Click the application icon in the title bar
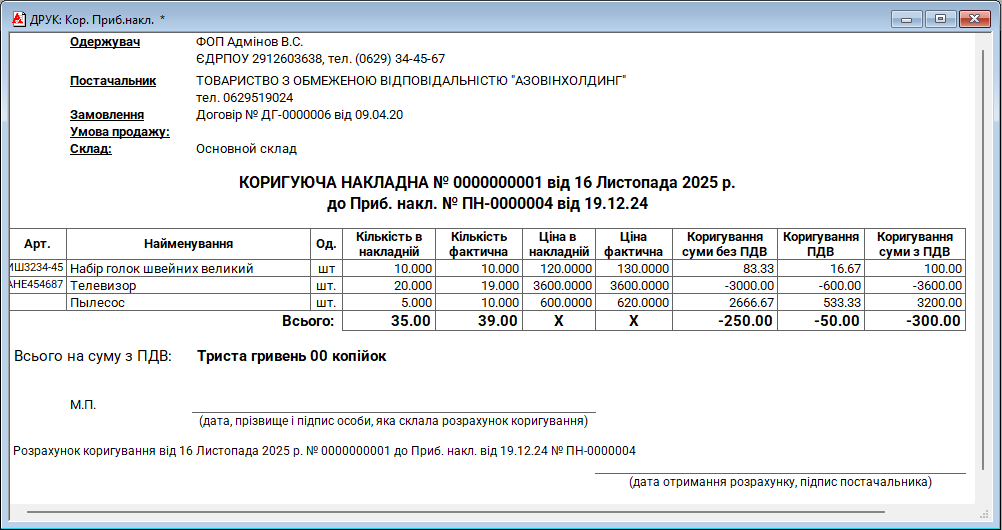Viewport: 1002px width, 530px height. coord(17,18)
